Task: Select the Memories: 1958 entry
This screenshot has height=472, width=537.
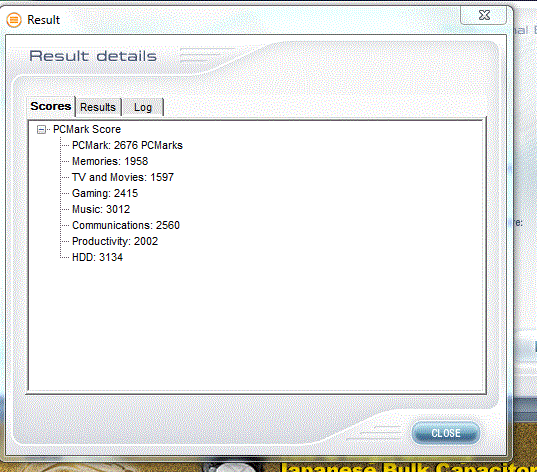Action: click(x=110, y=161)
